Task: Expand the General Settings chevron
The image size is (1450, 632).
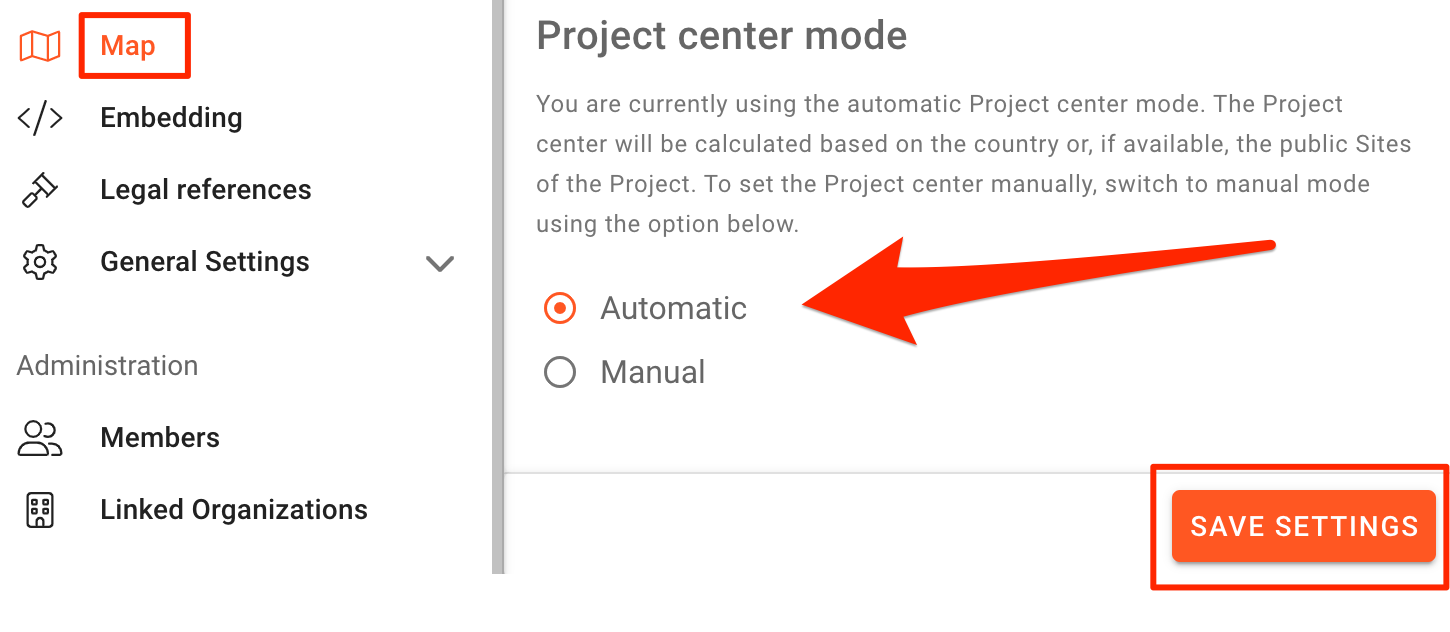Action: (x=440, y=264)
